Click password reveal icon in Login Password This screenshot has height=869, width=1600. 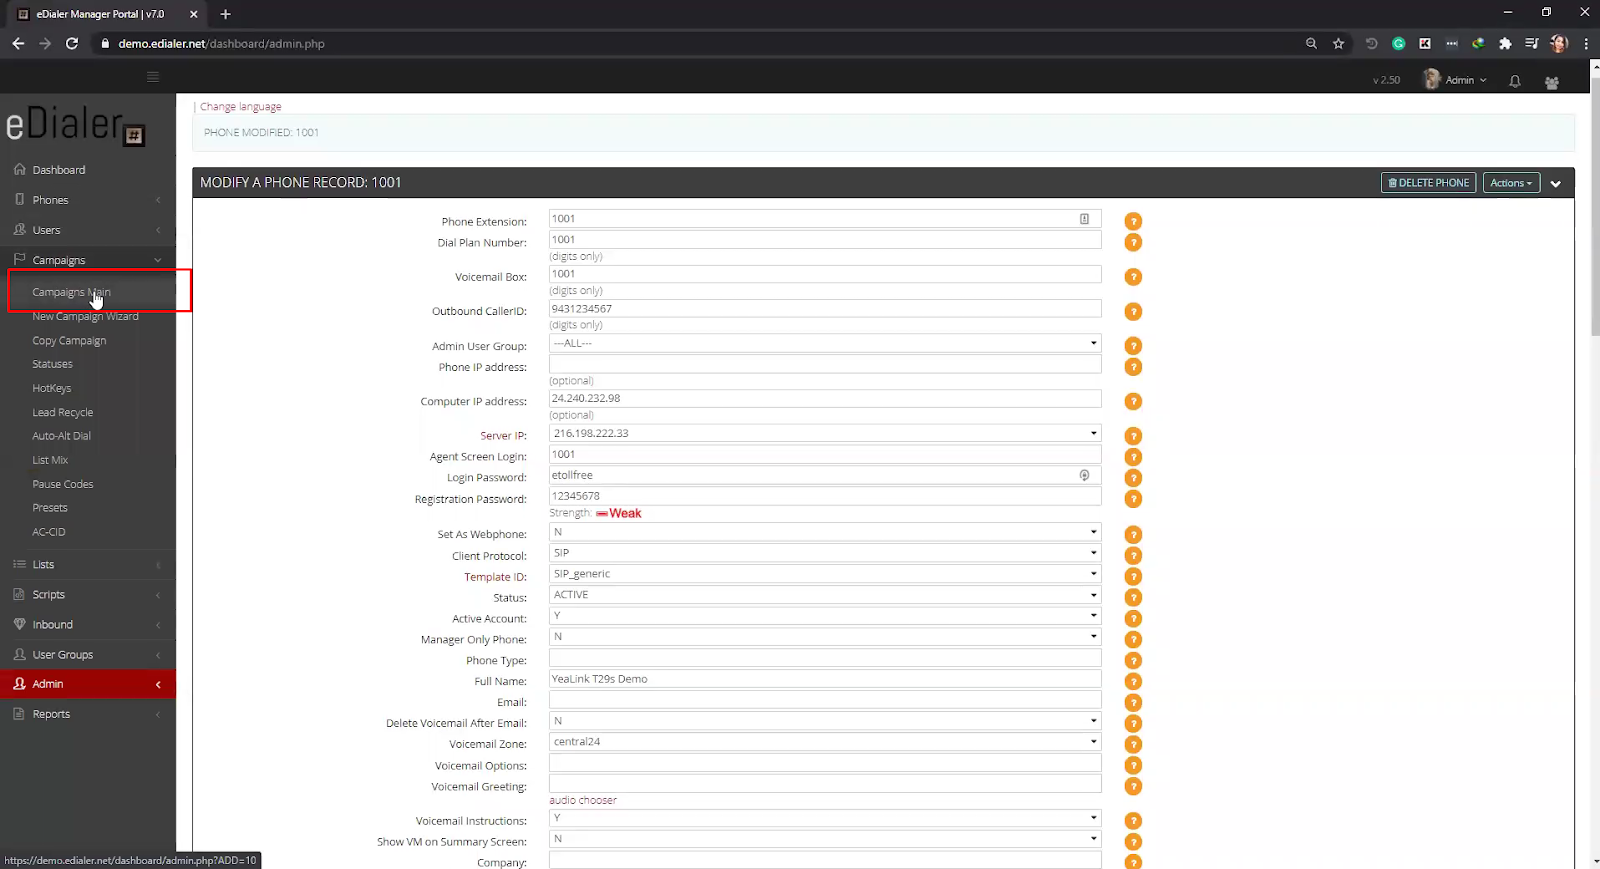click(x=1084, y=475)
